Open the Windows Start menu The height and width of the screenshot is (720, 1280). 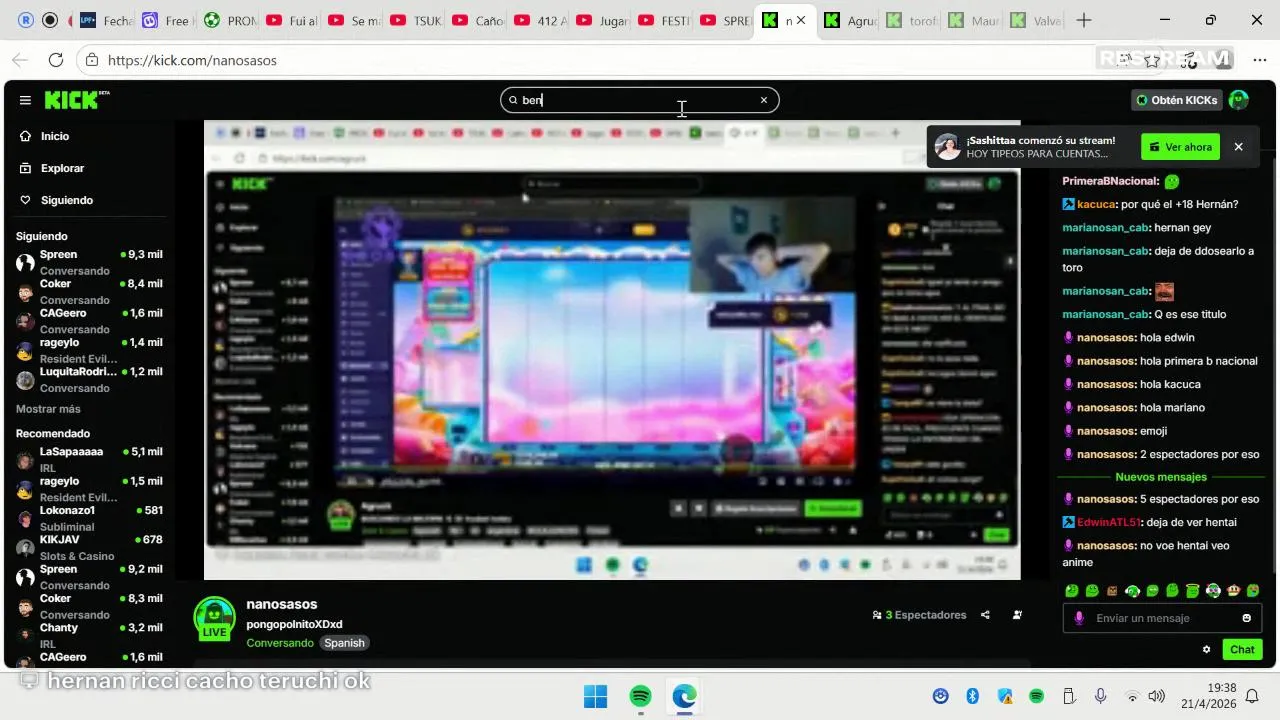point(595,696)
